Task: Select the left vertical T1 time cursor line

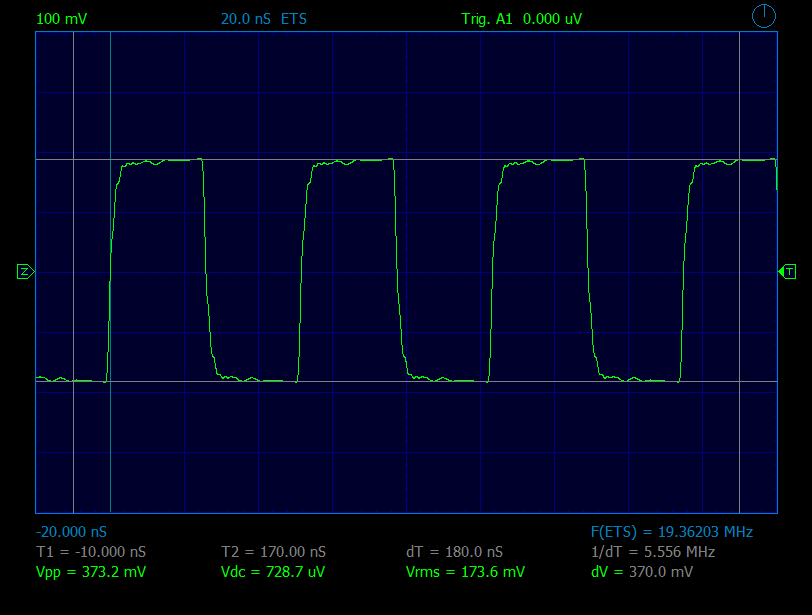Action: click(74, 272)
